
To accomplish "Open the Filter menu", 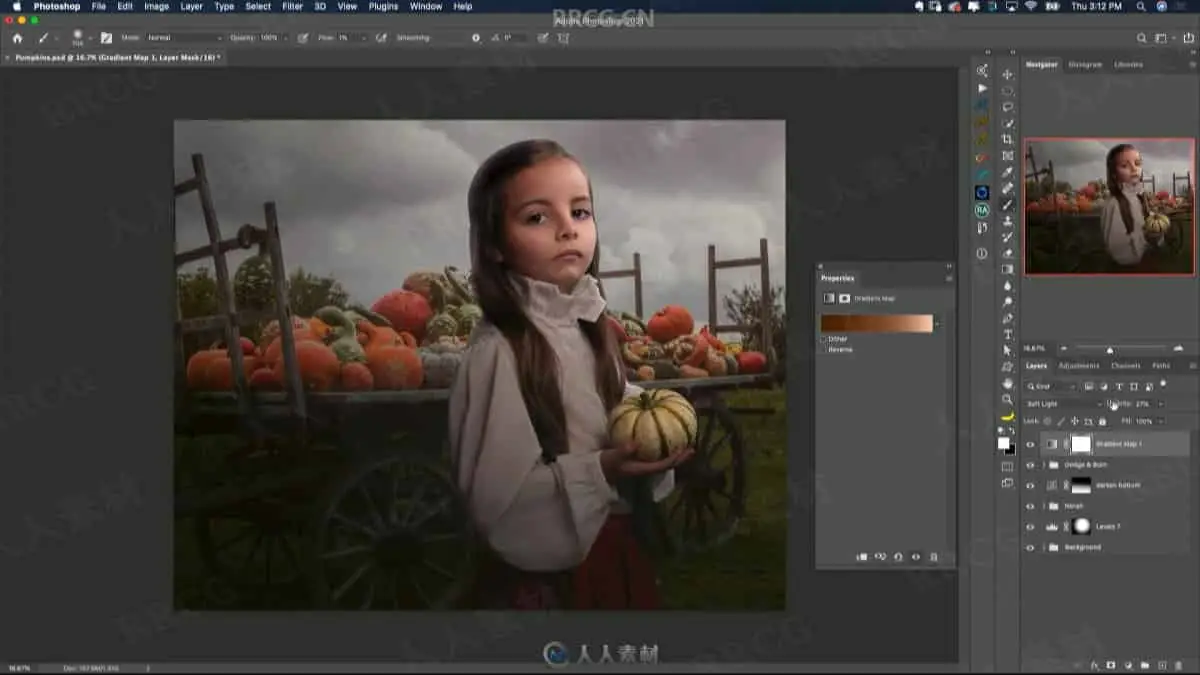I will click(292, 6).
